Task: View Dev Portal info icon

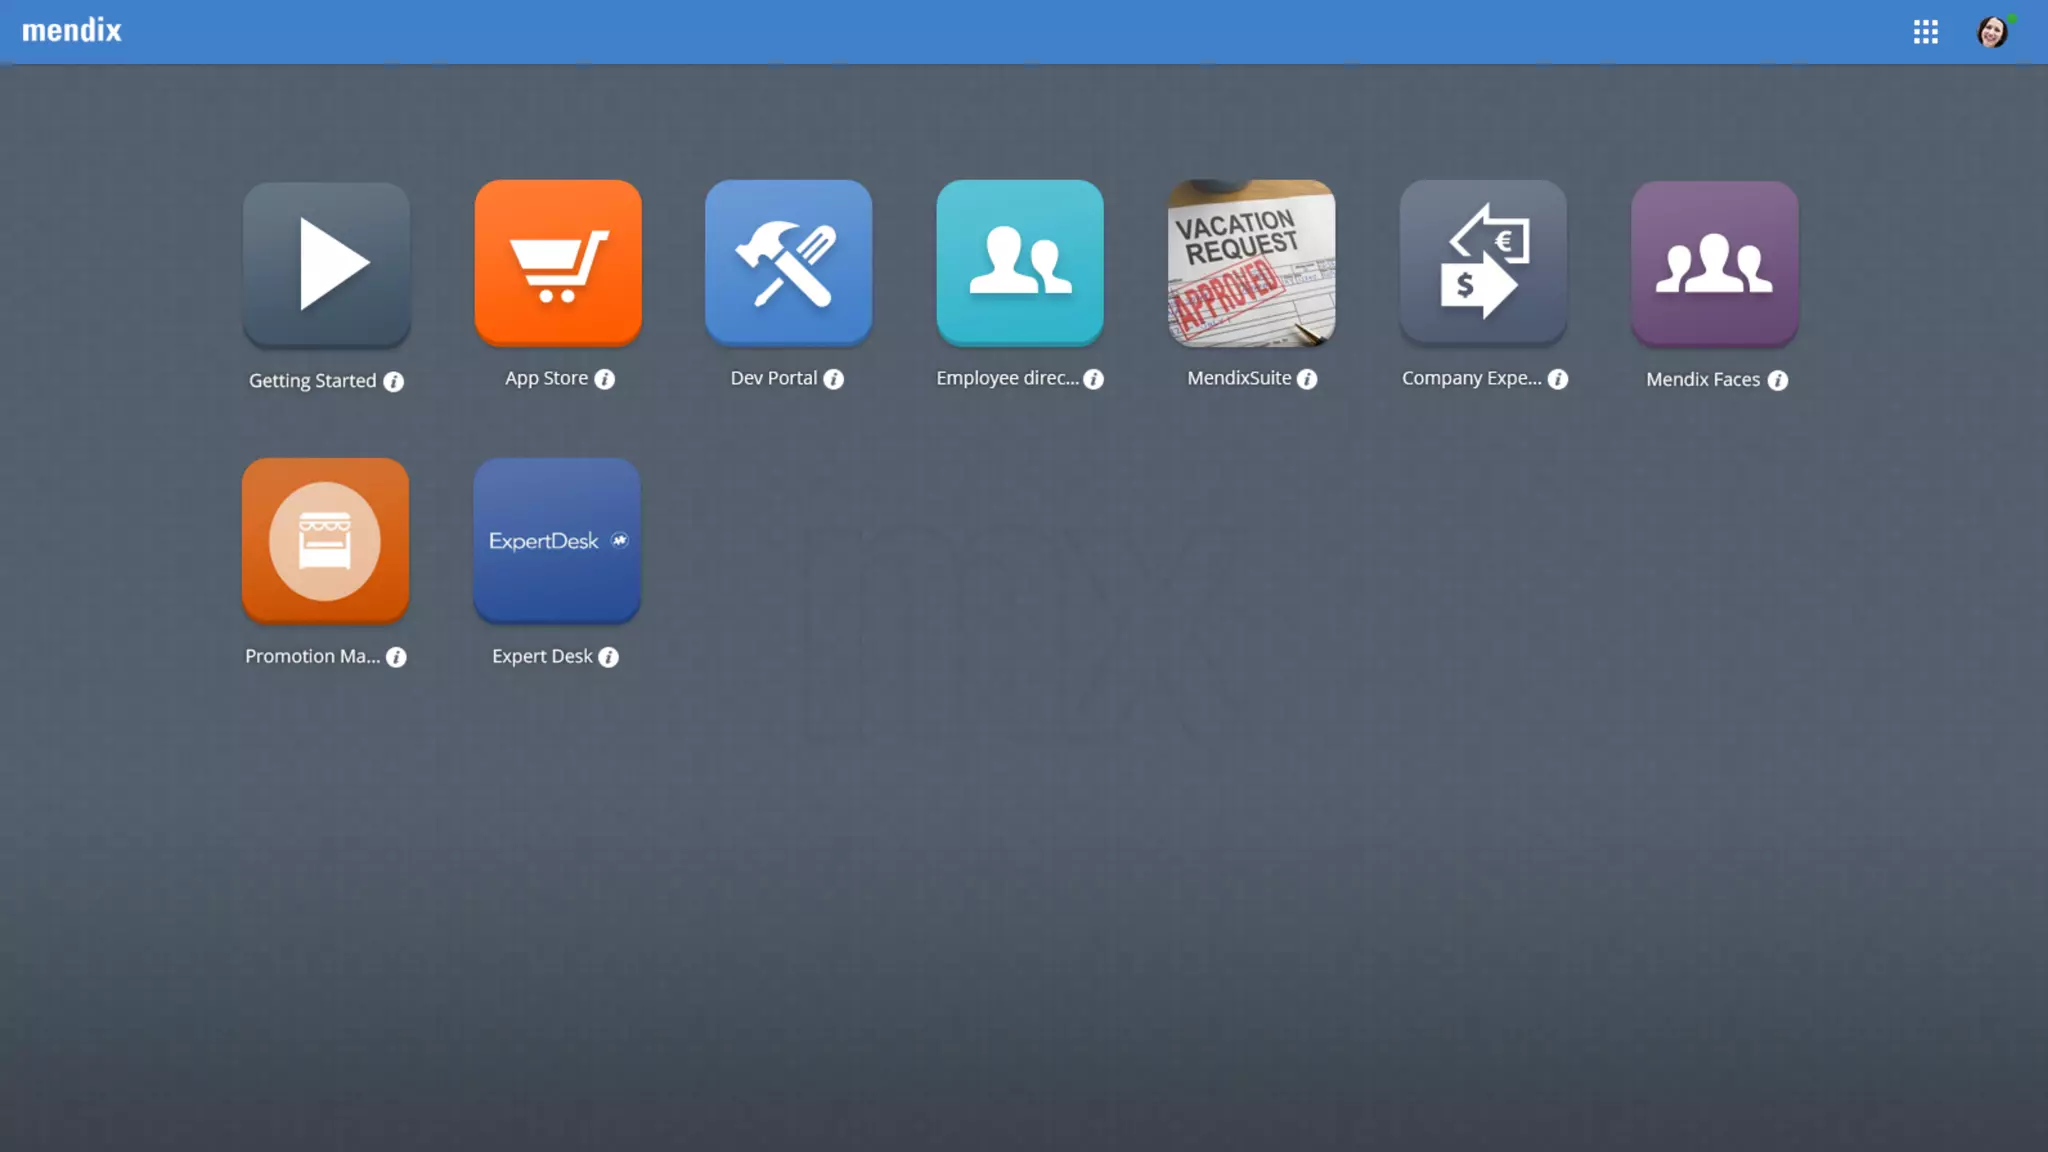Action: 834,379
